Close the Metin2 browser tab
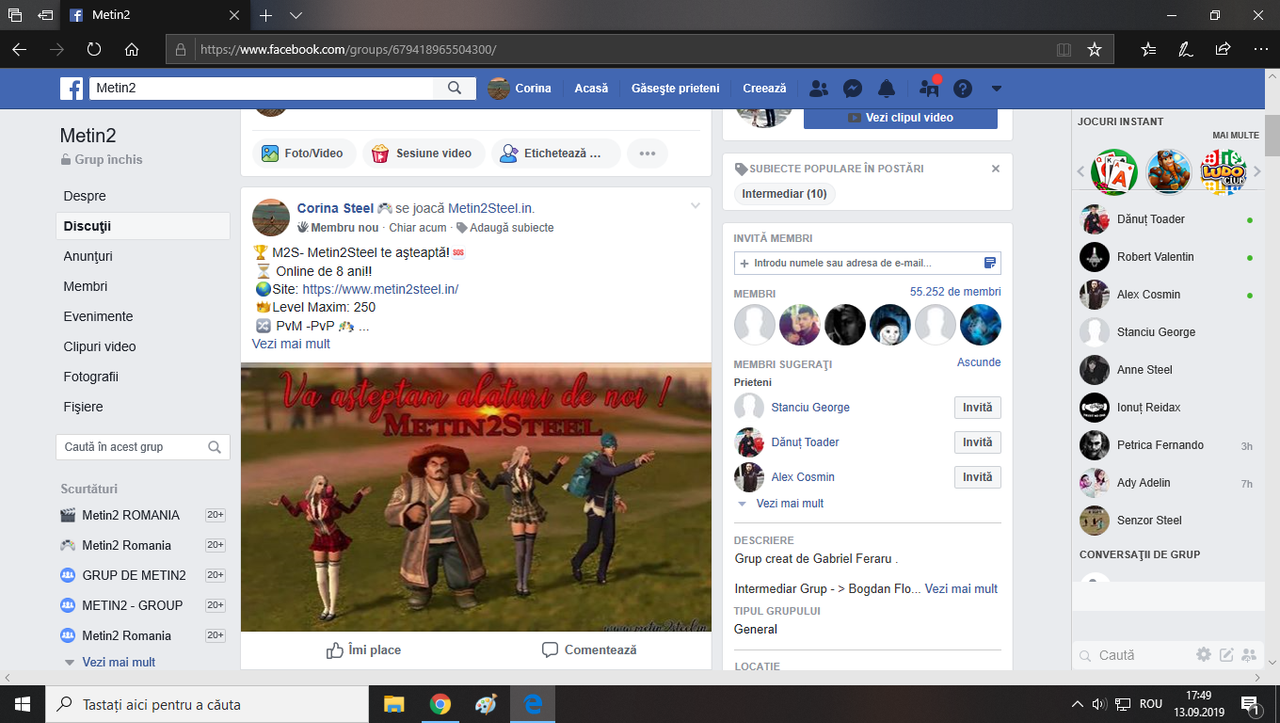The height and width of the screenshot is (723, 1280). (234, 16)
